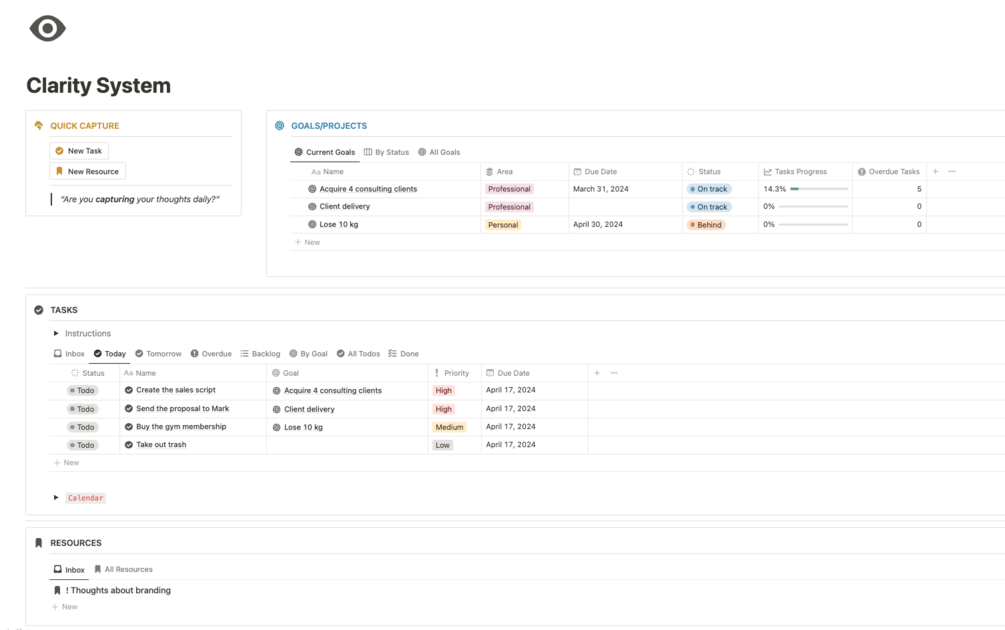The height and width of the screenshot is (630, 1005).
Task: Open the goals view options with the ellipsis
Action: coord(951,170)
